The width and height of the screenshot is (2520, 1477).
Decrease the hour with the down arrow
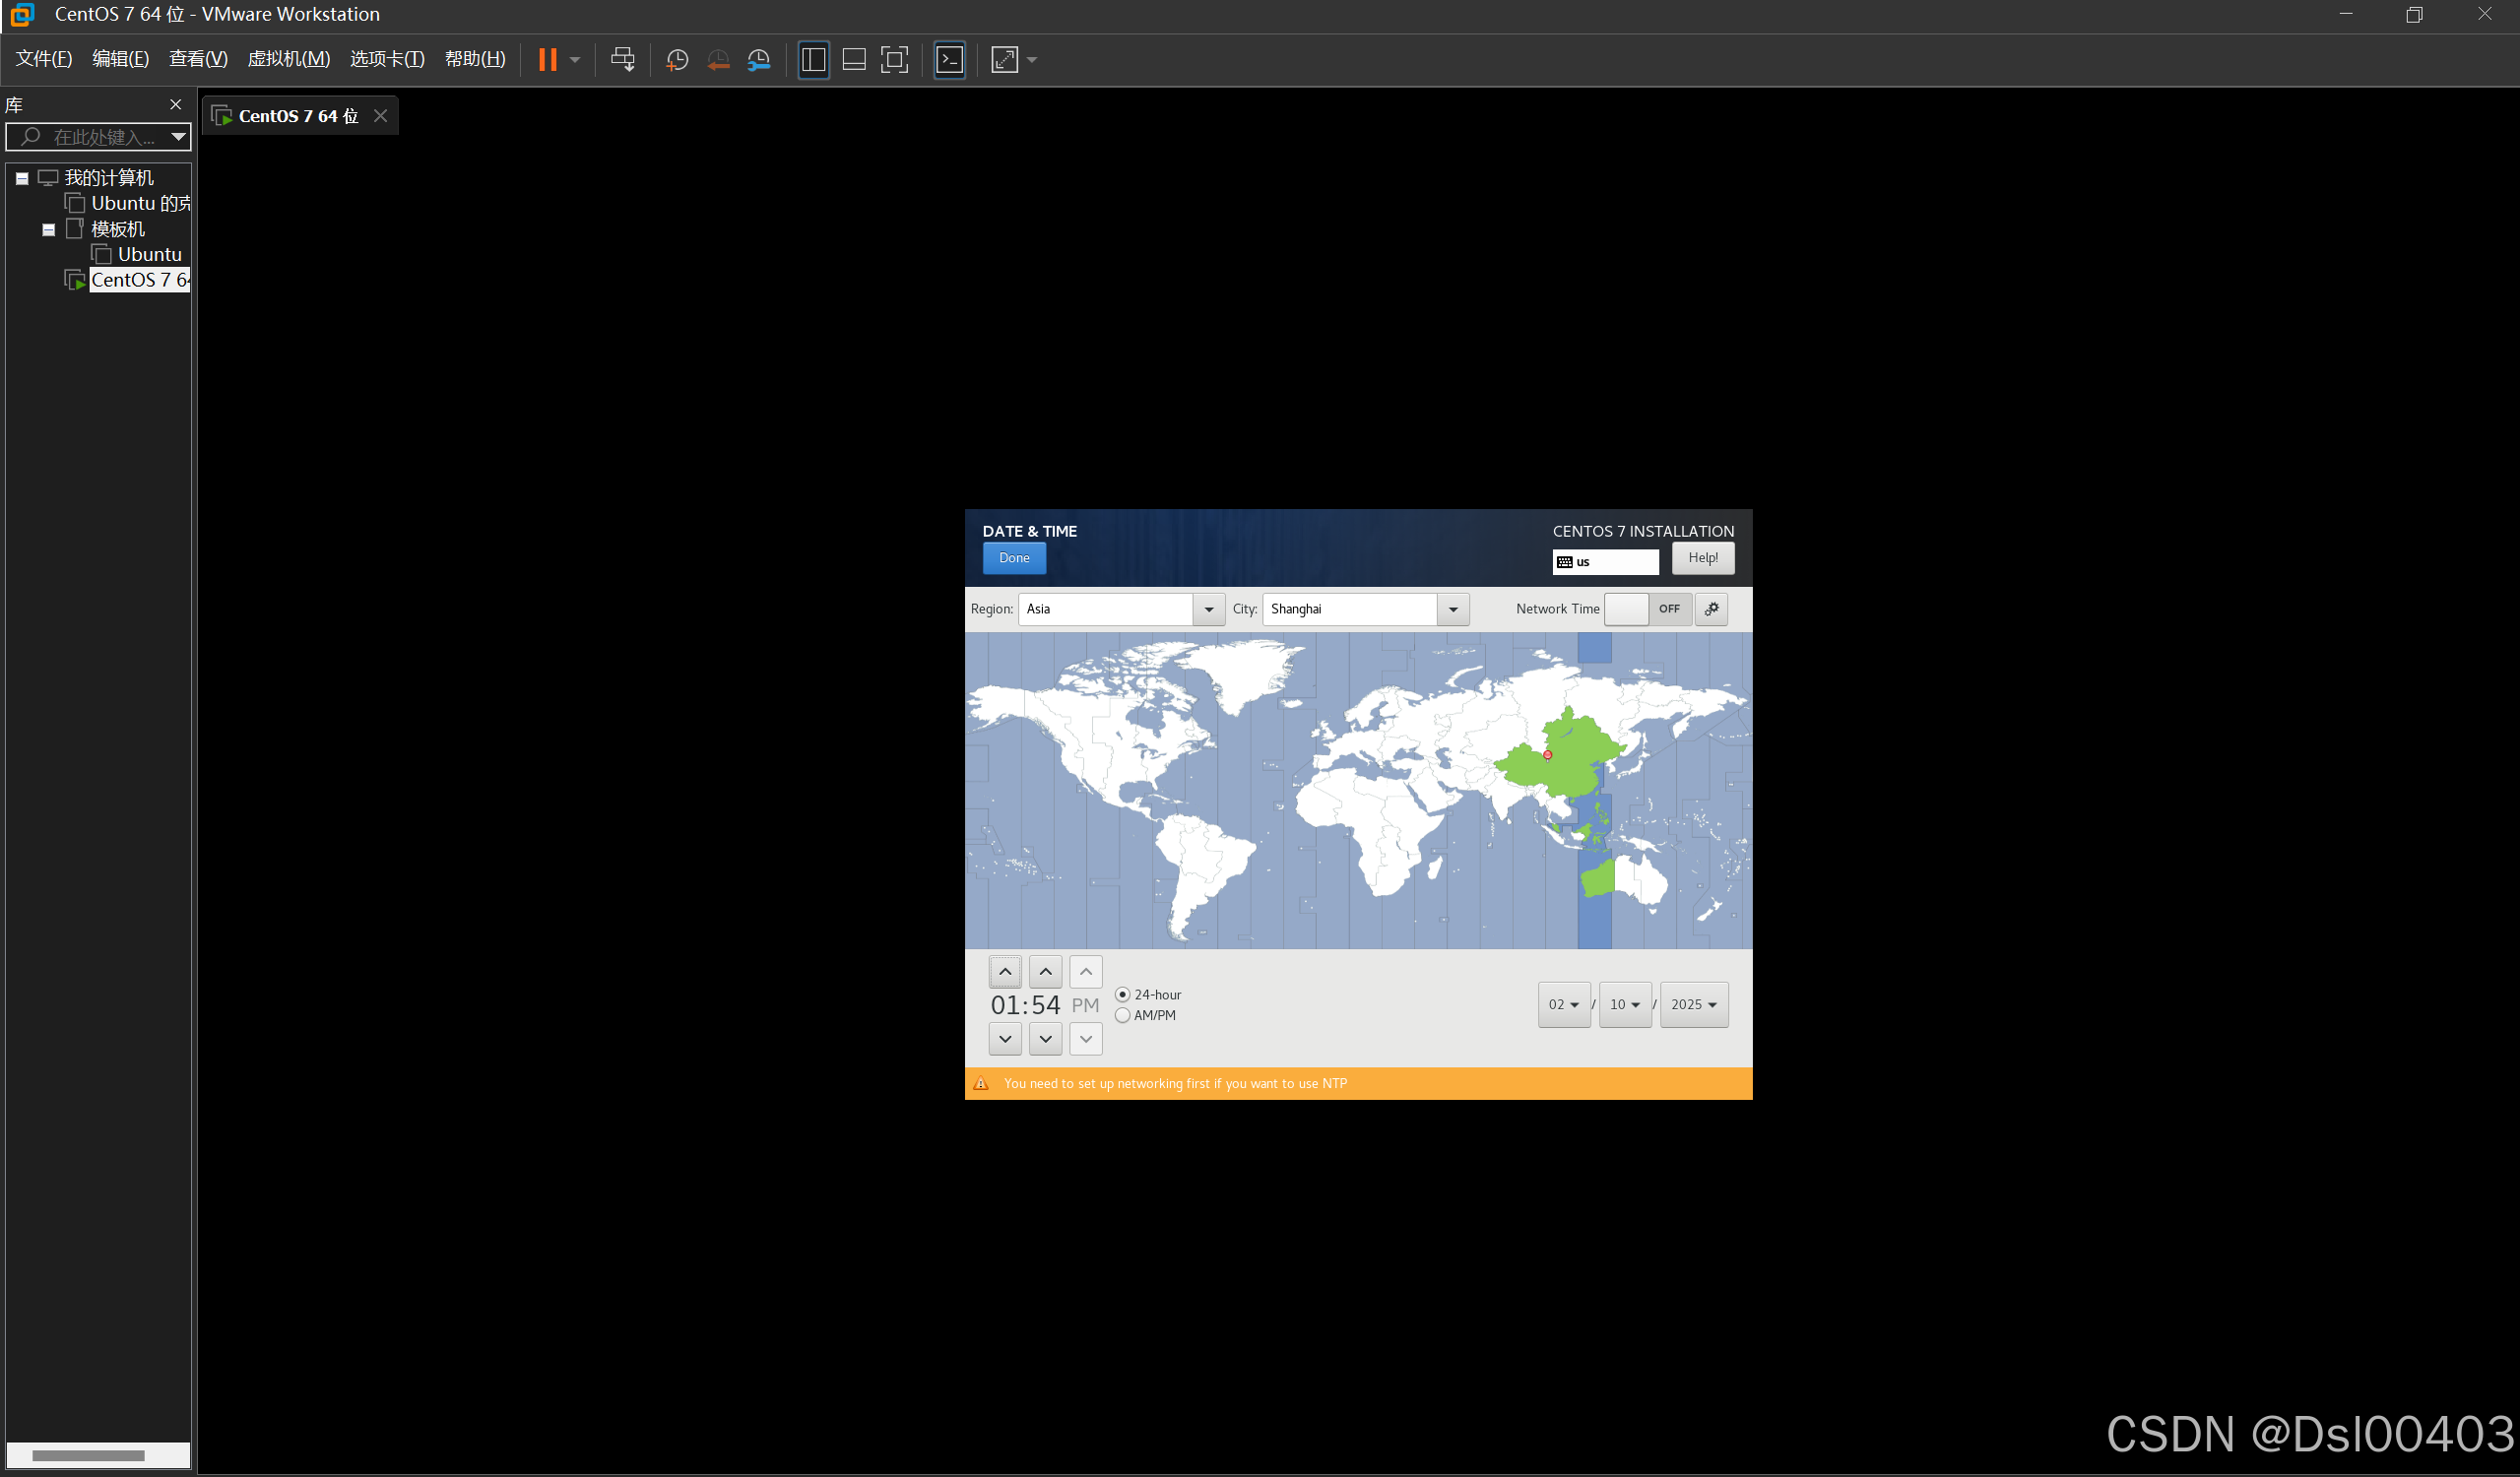point(1005,1039)
